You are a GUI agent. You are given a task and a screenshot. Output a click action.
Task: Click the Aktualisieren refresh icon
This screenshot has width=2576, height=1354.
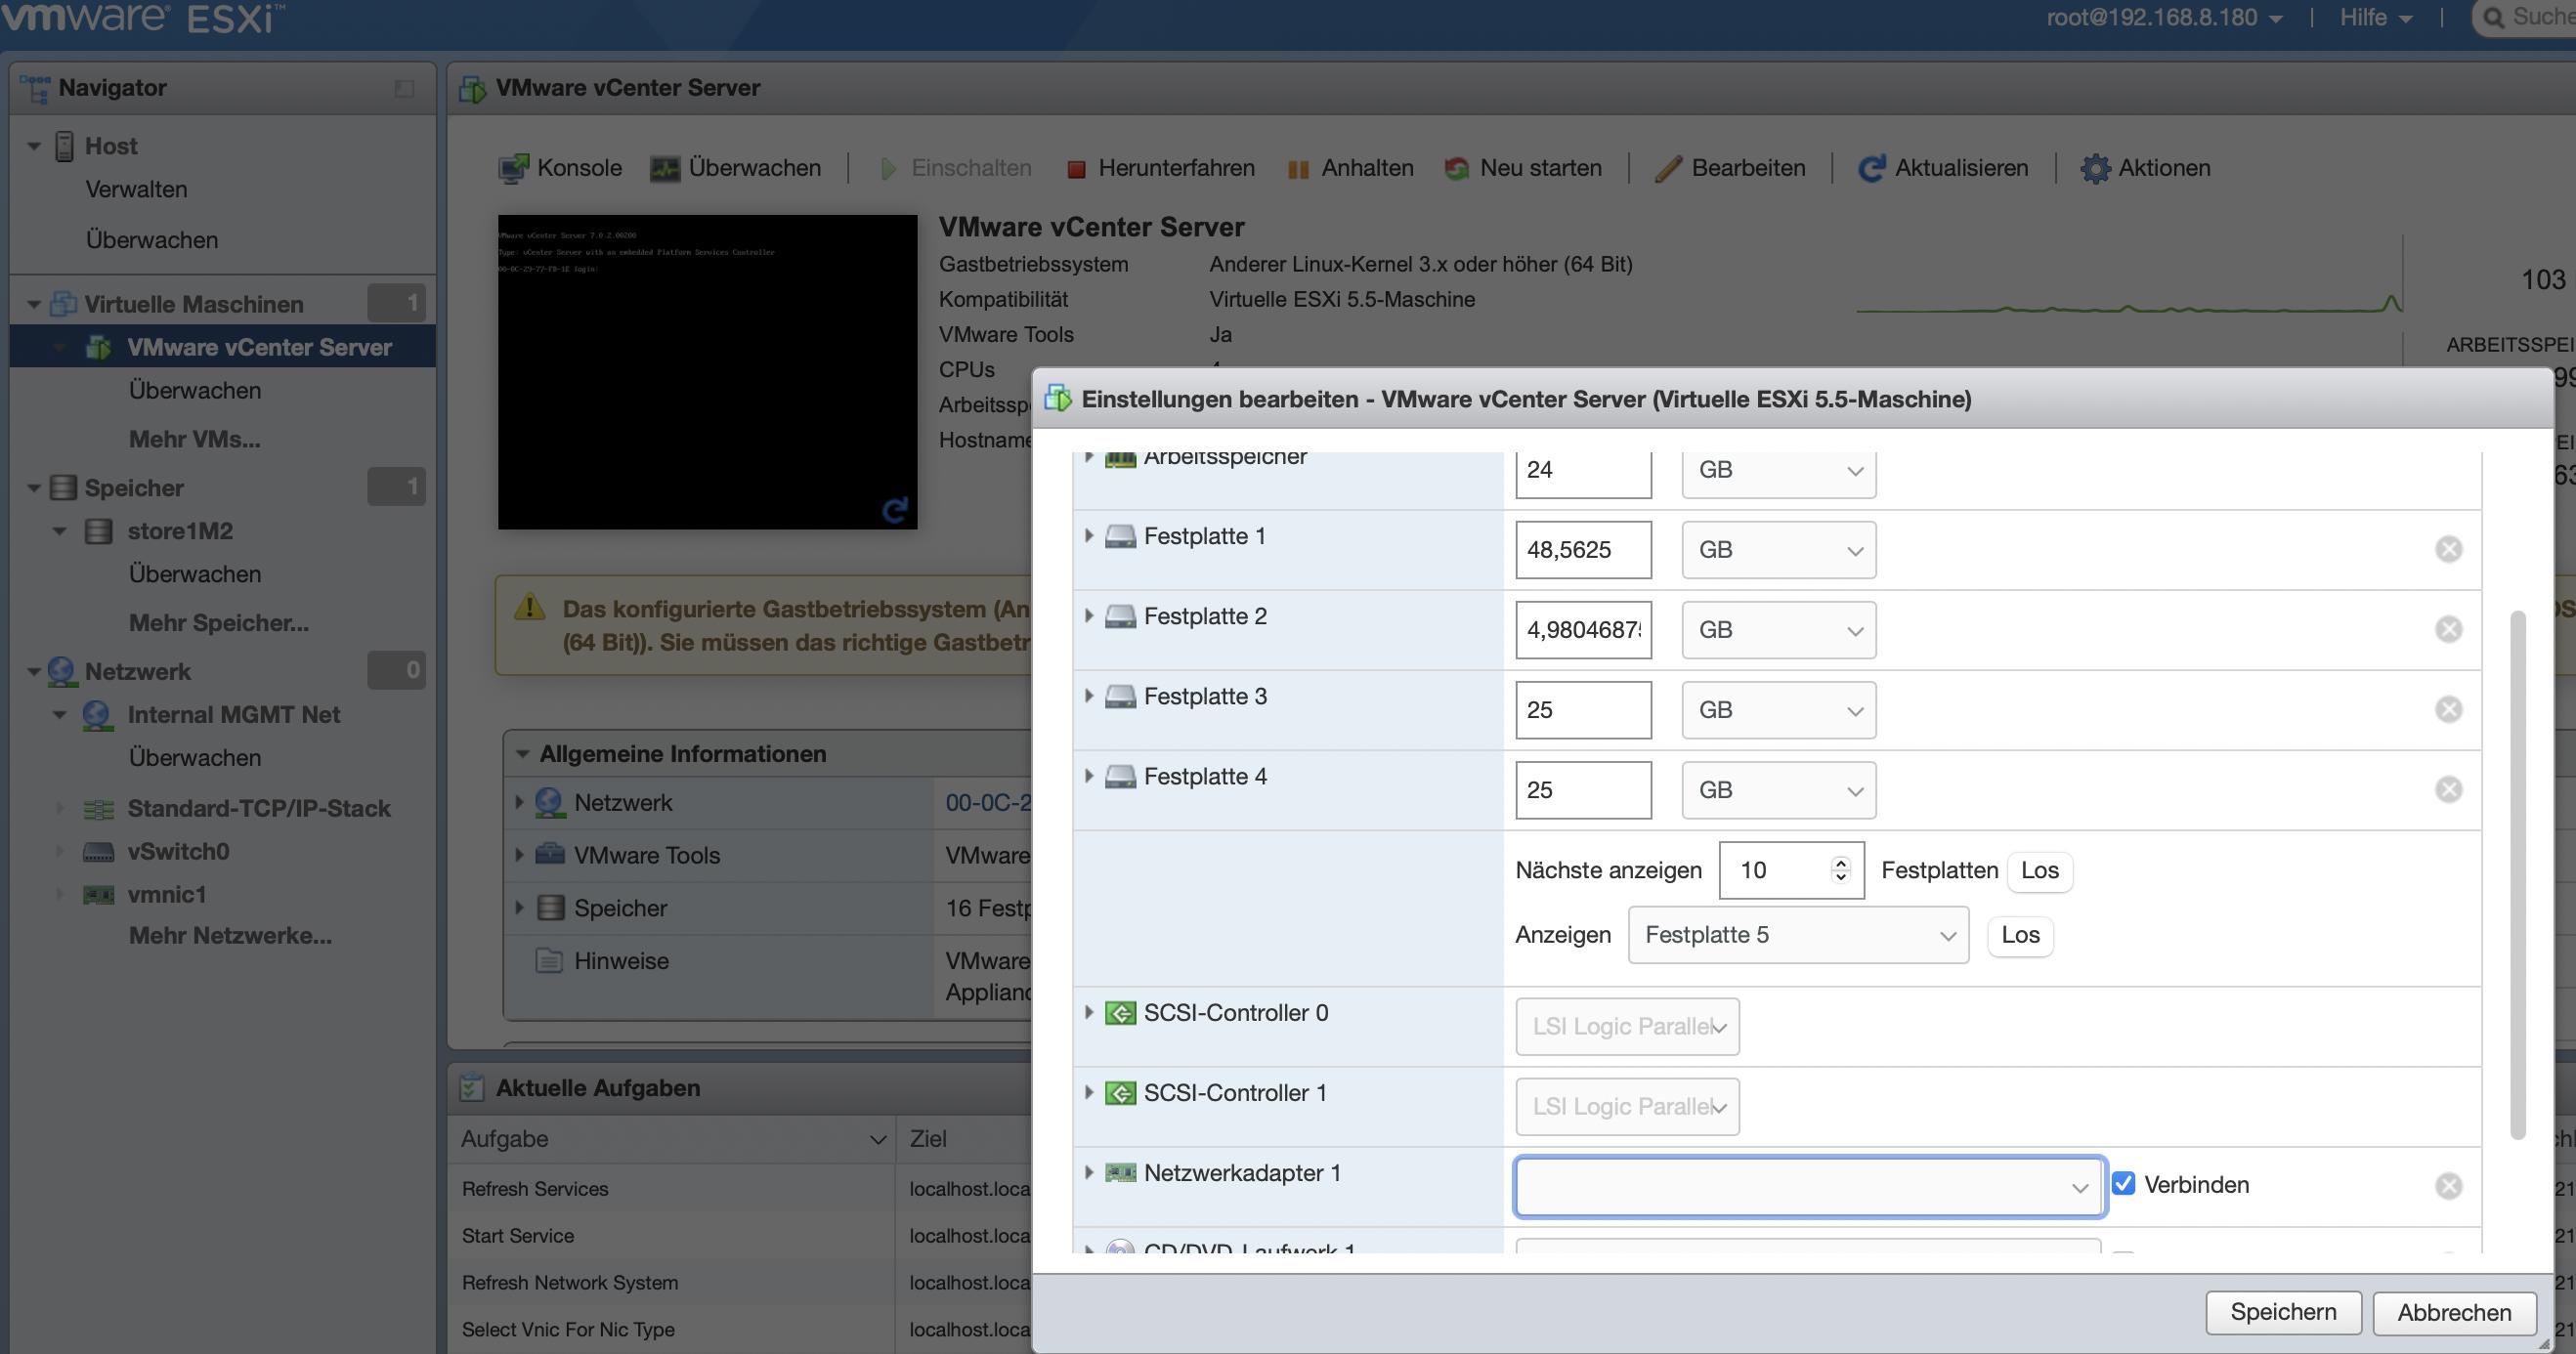tap(1870, 167)
